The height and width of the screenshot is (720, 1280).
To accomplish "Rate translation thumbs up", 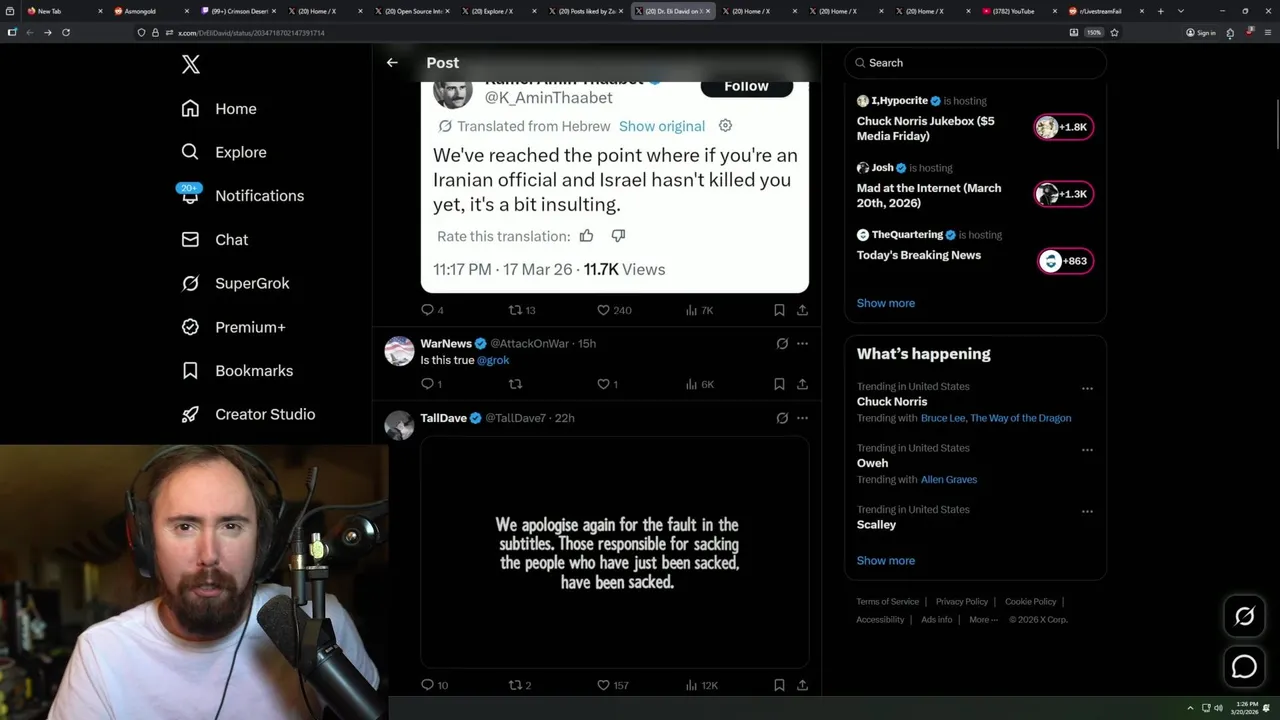I will coord(587,236).
